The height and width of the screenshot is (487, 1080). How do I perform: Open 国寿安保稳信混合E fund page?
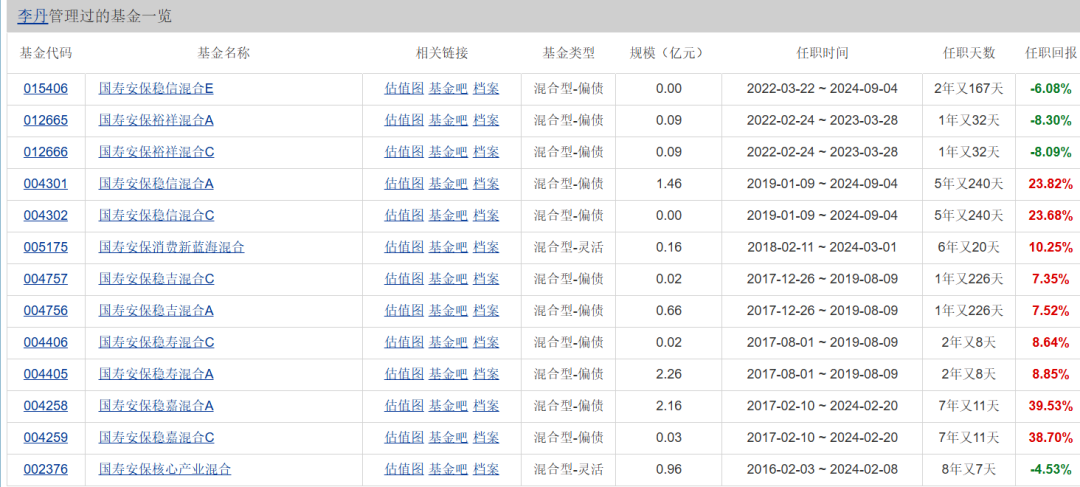pos(156,88)
